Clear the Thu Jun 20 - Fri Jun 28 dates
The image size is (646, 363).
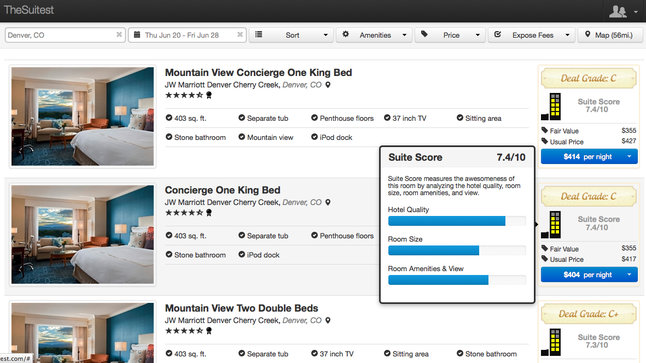point(240,35)
